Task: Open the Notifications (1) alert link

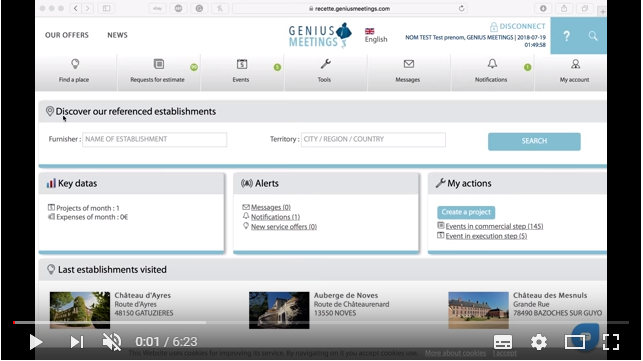Action: pos(275,217)
